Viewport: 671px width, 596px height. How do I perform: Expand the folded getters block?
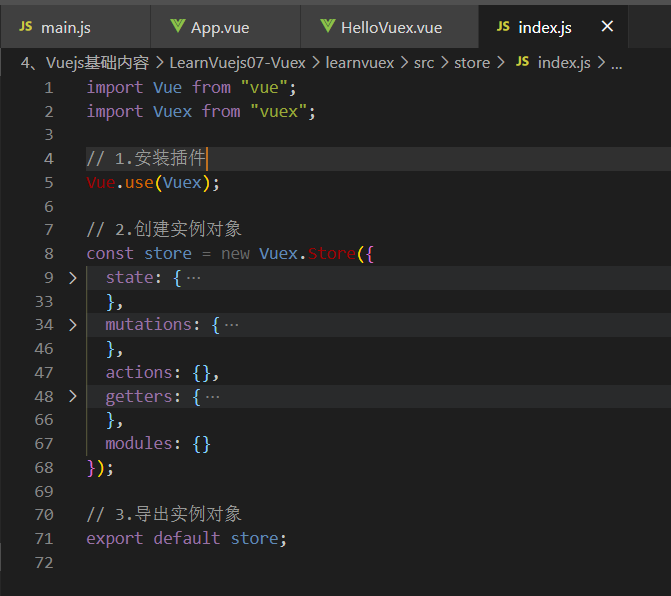point(72,397)
